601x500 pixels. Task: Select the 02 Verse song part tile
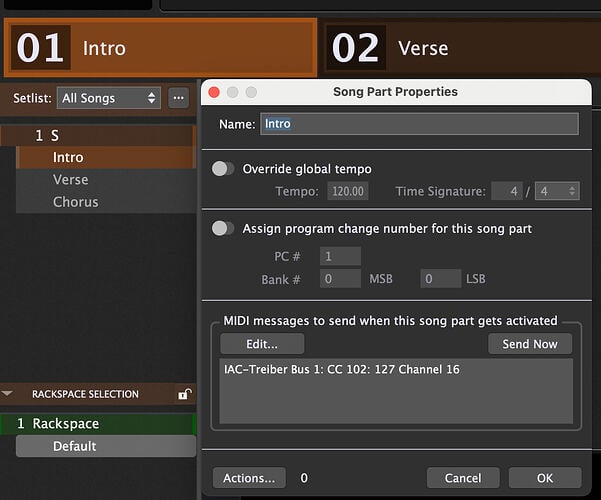point(460,47)
